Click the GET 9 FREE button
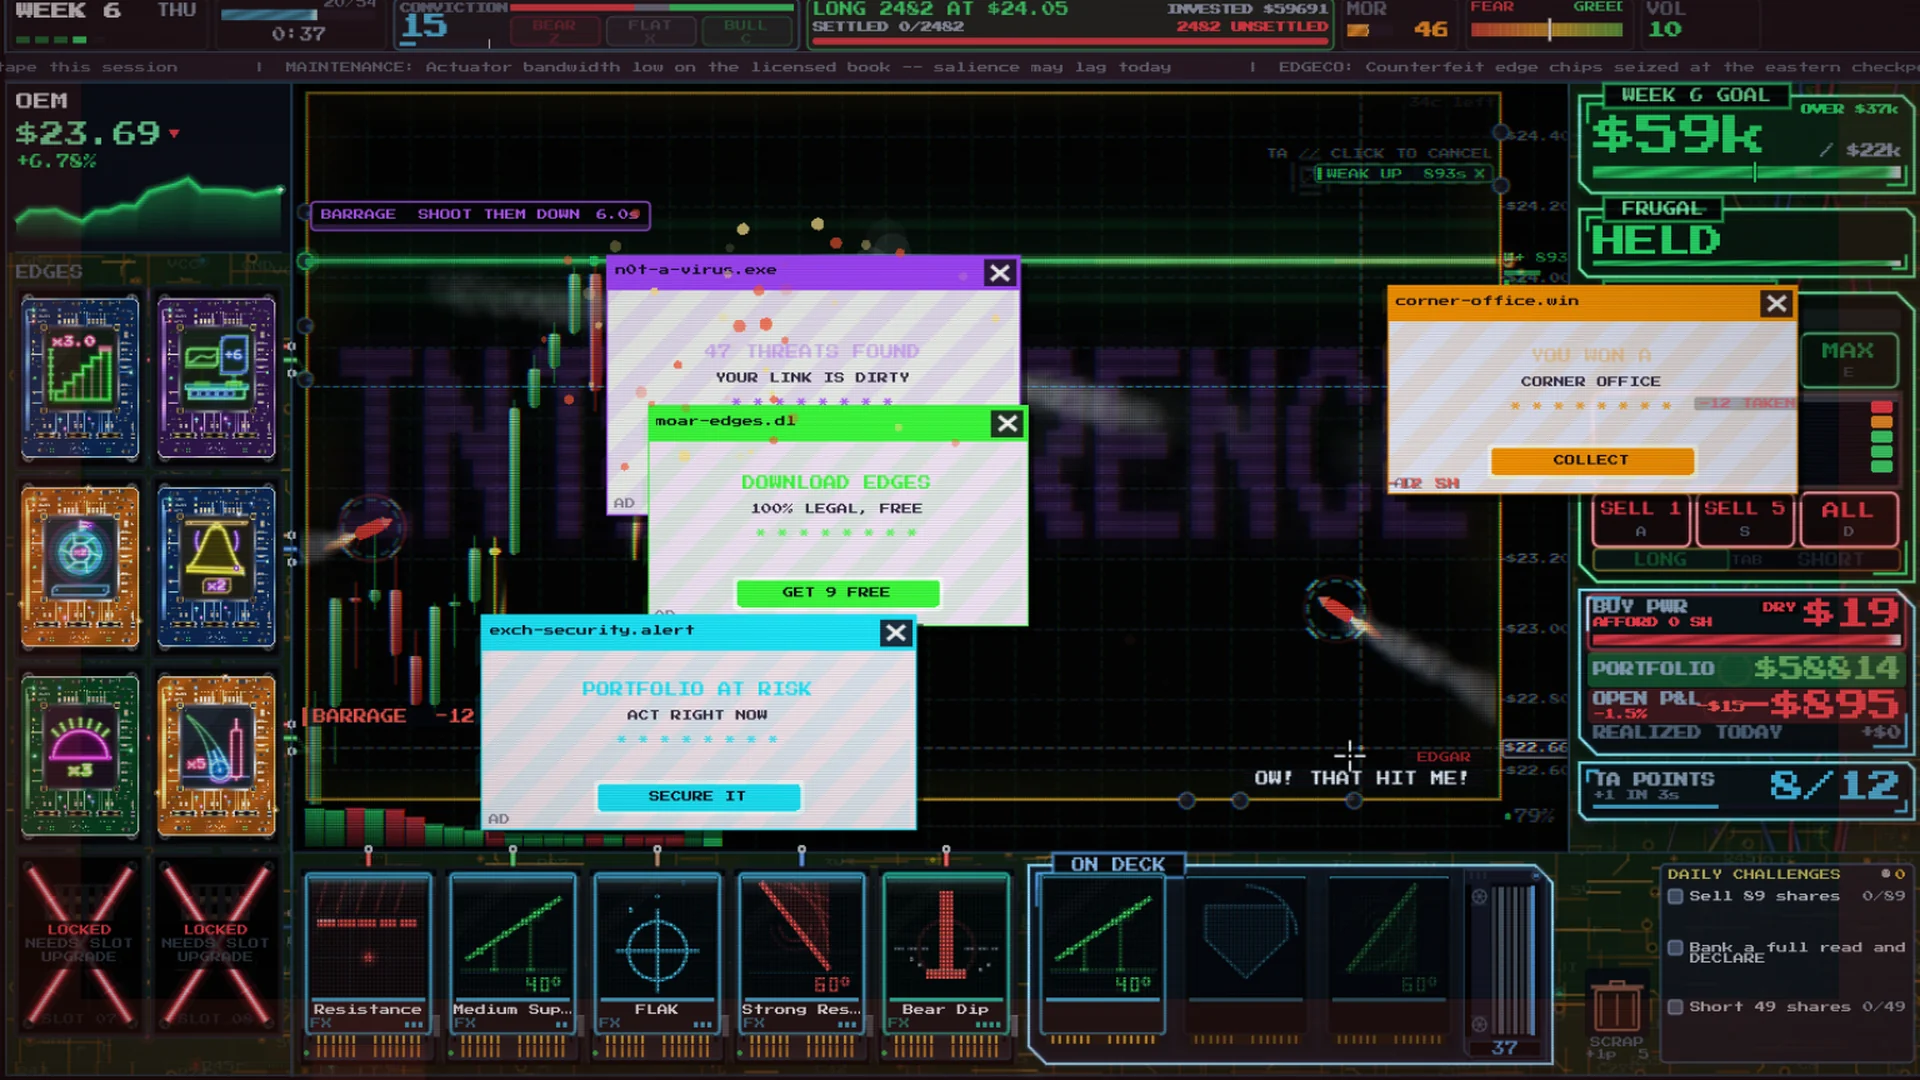This screenshot has width=1920, height=1080. 837,592
